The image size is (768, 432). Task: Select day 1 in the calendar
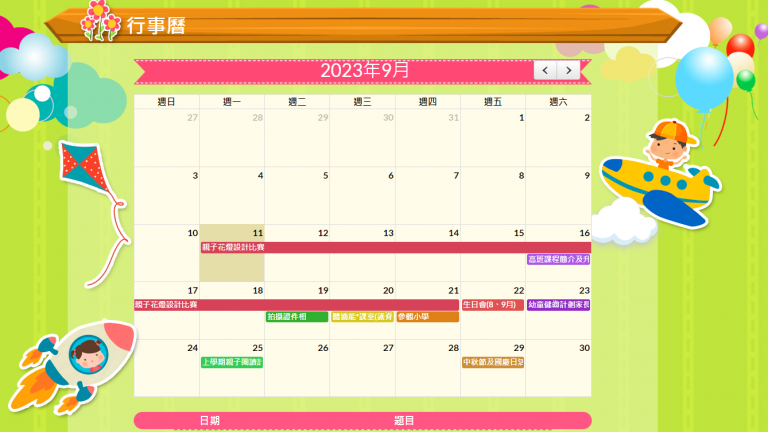(493, 138)
